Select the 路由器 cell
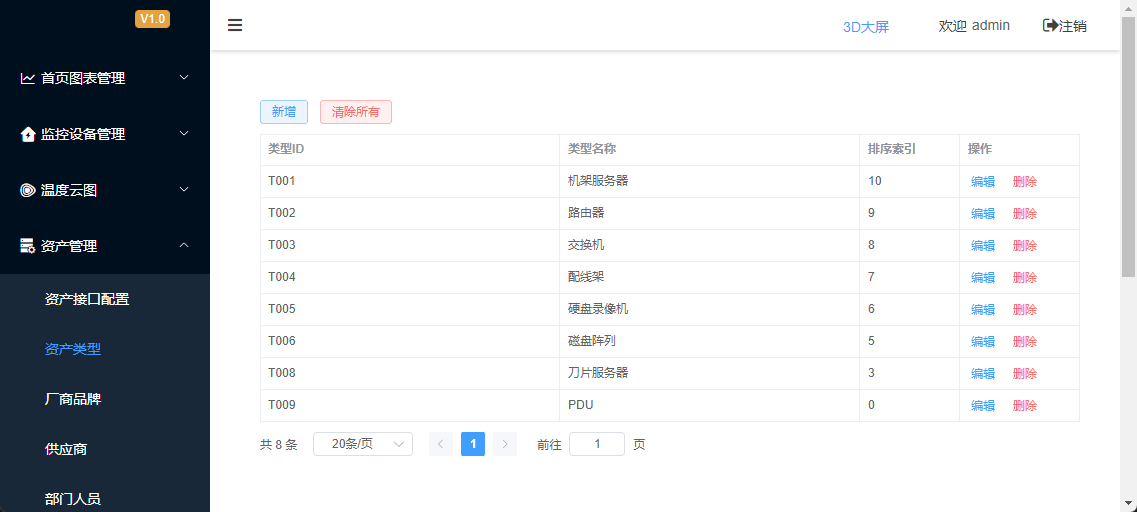This screenshot has width=1137, height=512. 709,213
